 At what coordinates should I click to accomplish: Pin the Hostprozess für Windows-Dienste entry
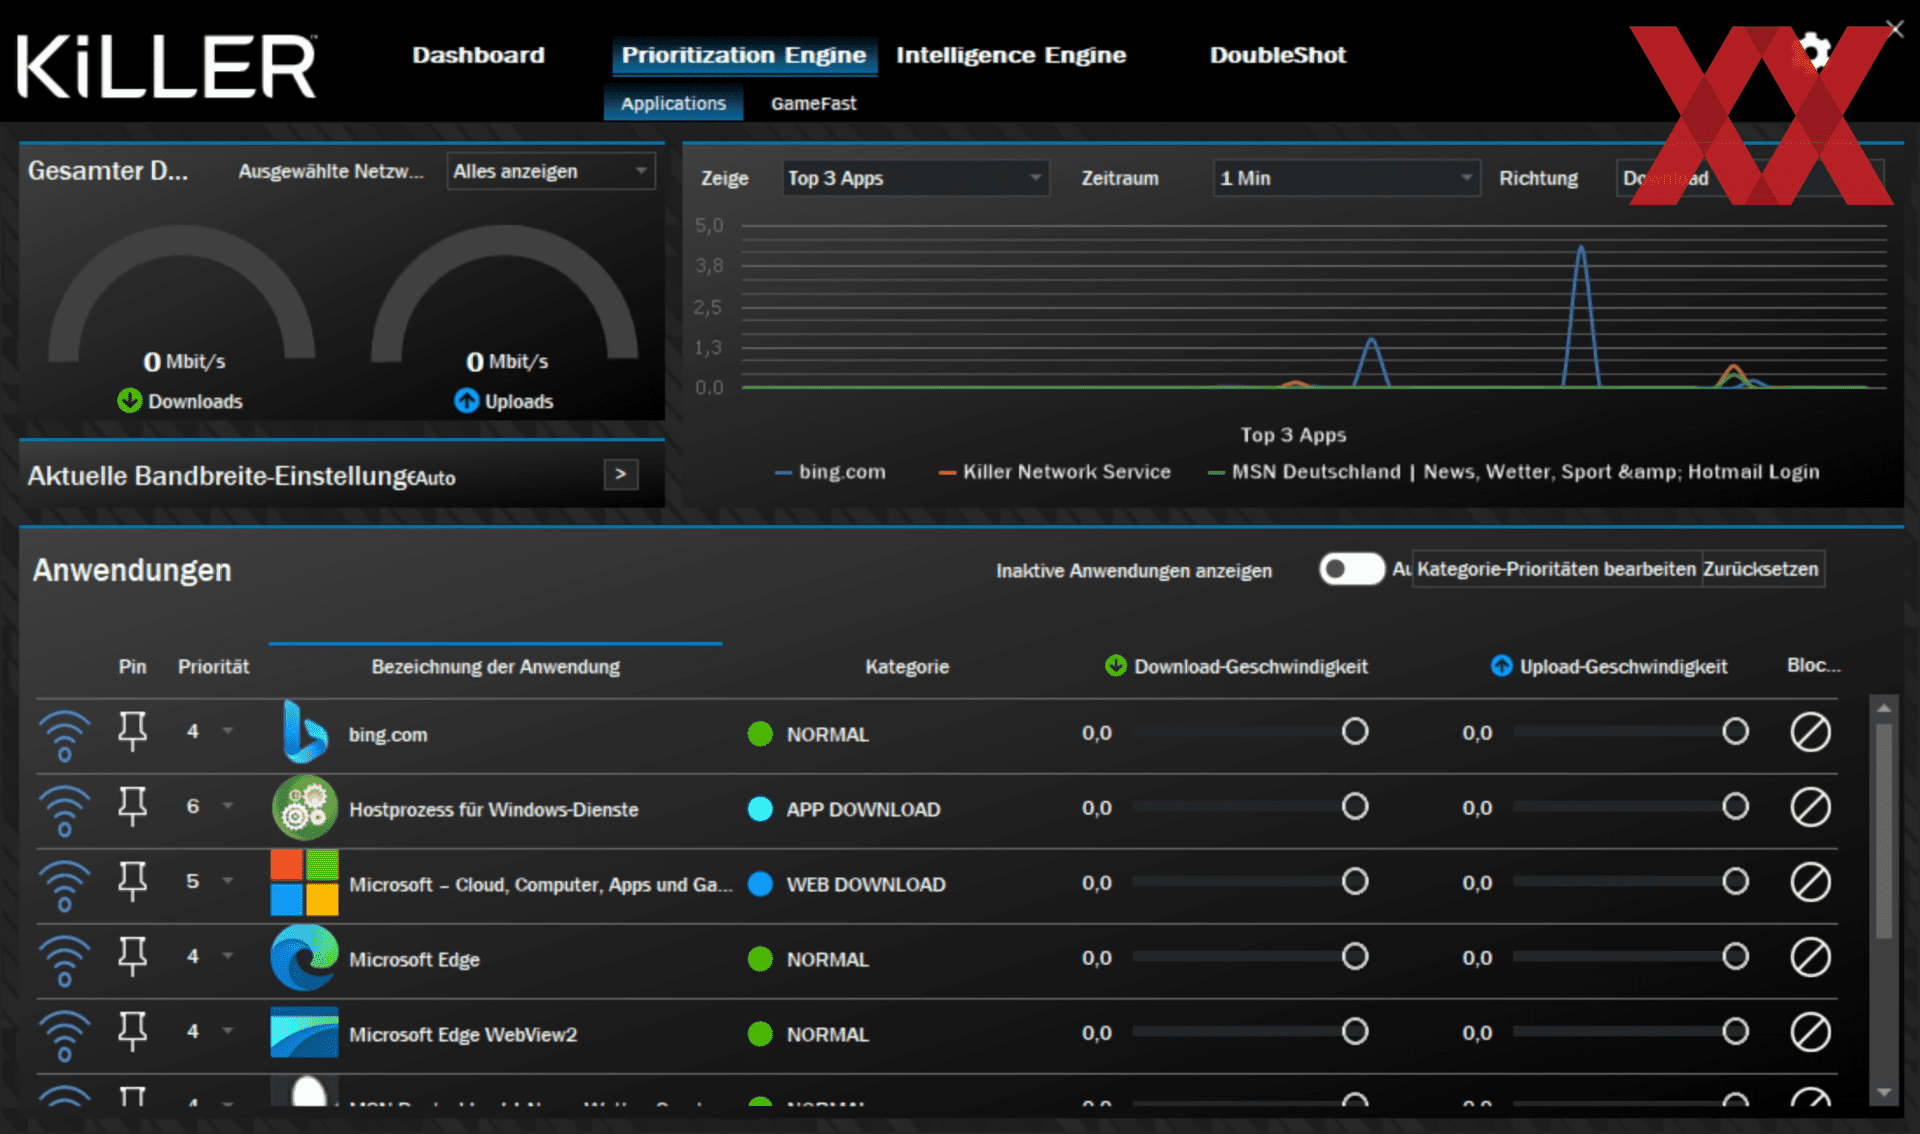click(132, 806)
